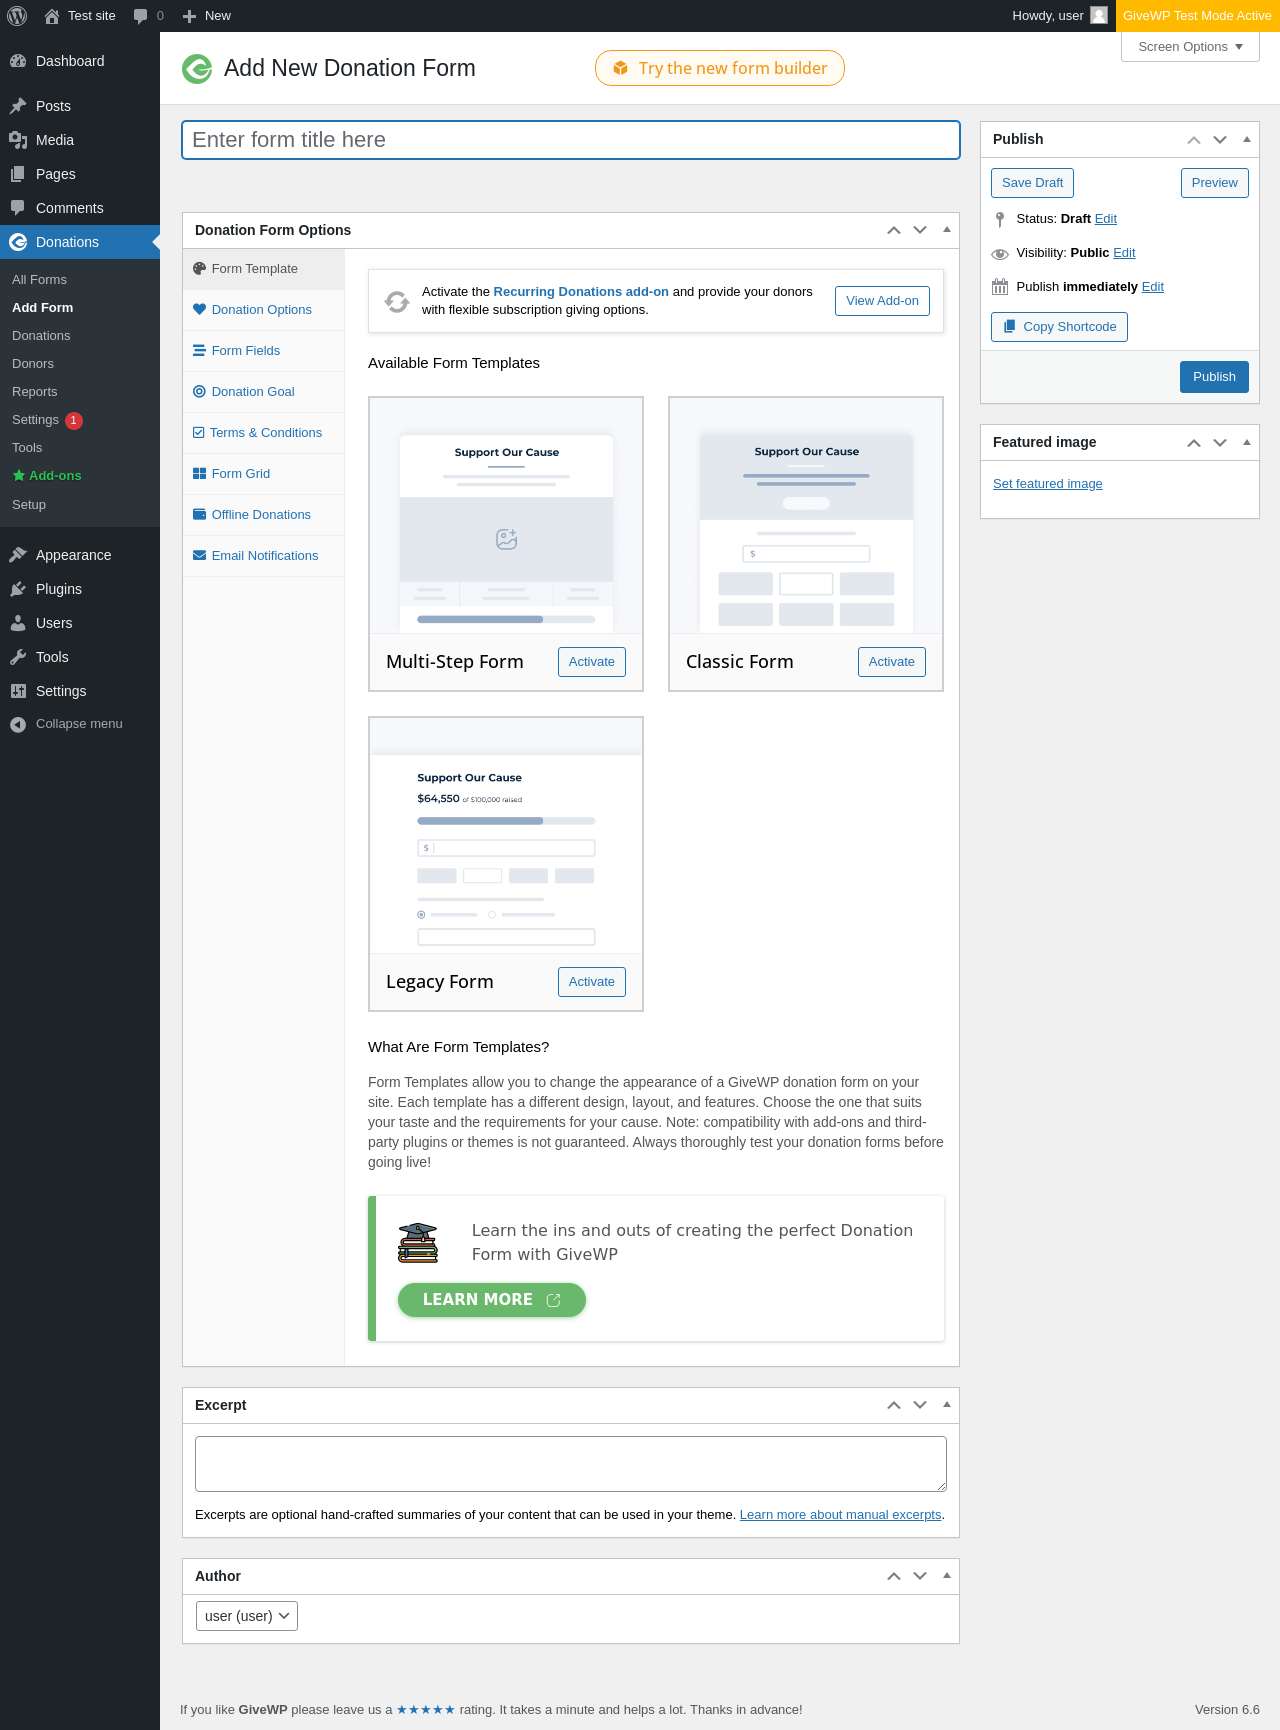Viewport: 1280px width, 1730px height.
Task: Click the Comments bubble icon in sidebar
Action: tap(18, 208)
